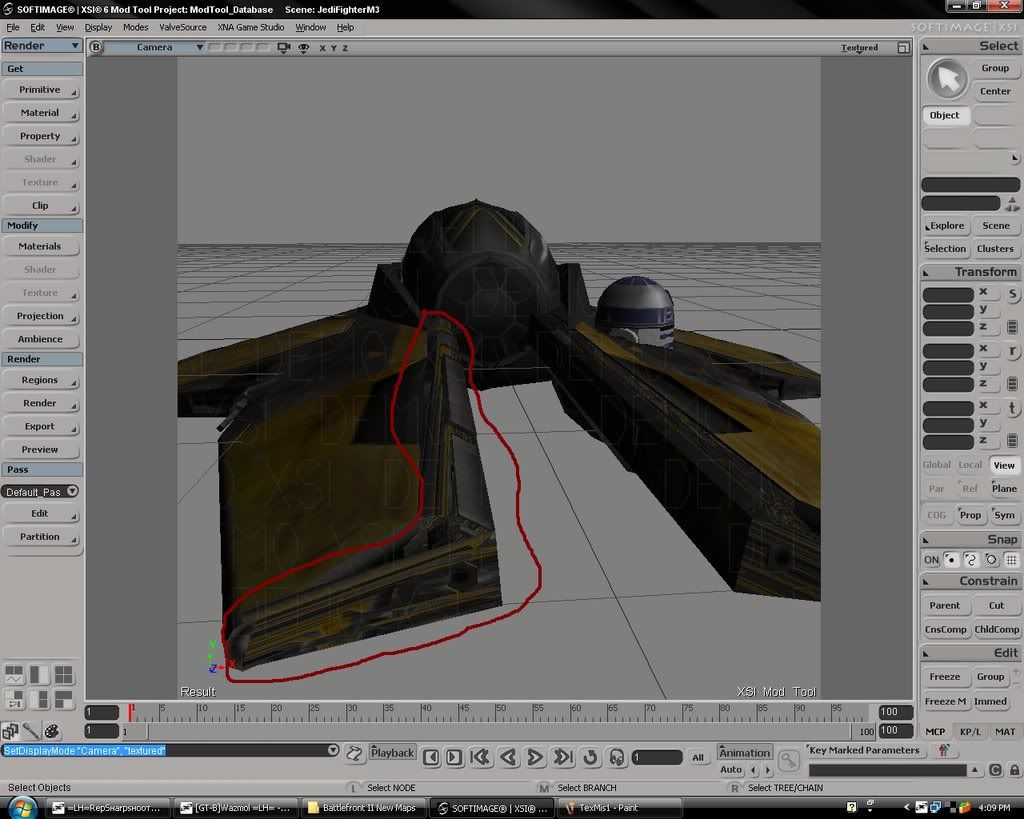Screen dimensions: 1024x819
Task: Click the Clusters button
Action: [995, 249]
